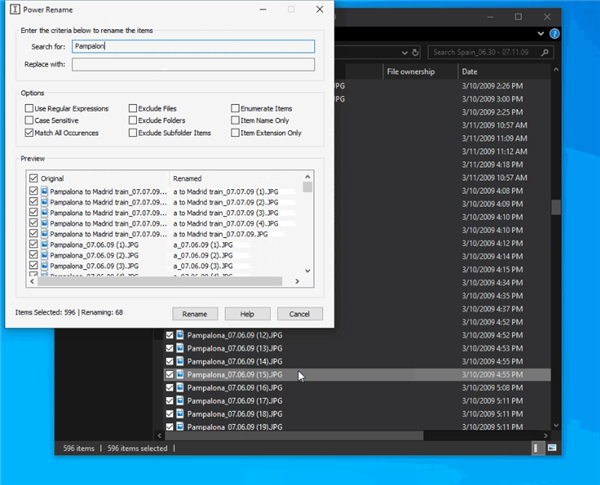Click the Pampalona_07.06.09 (16).JPG file icon
This screenshot has width=600, height=485.
(x=181, y=387)
